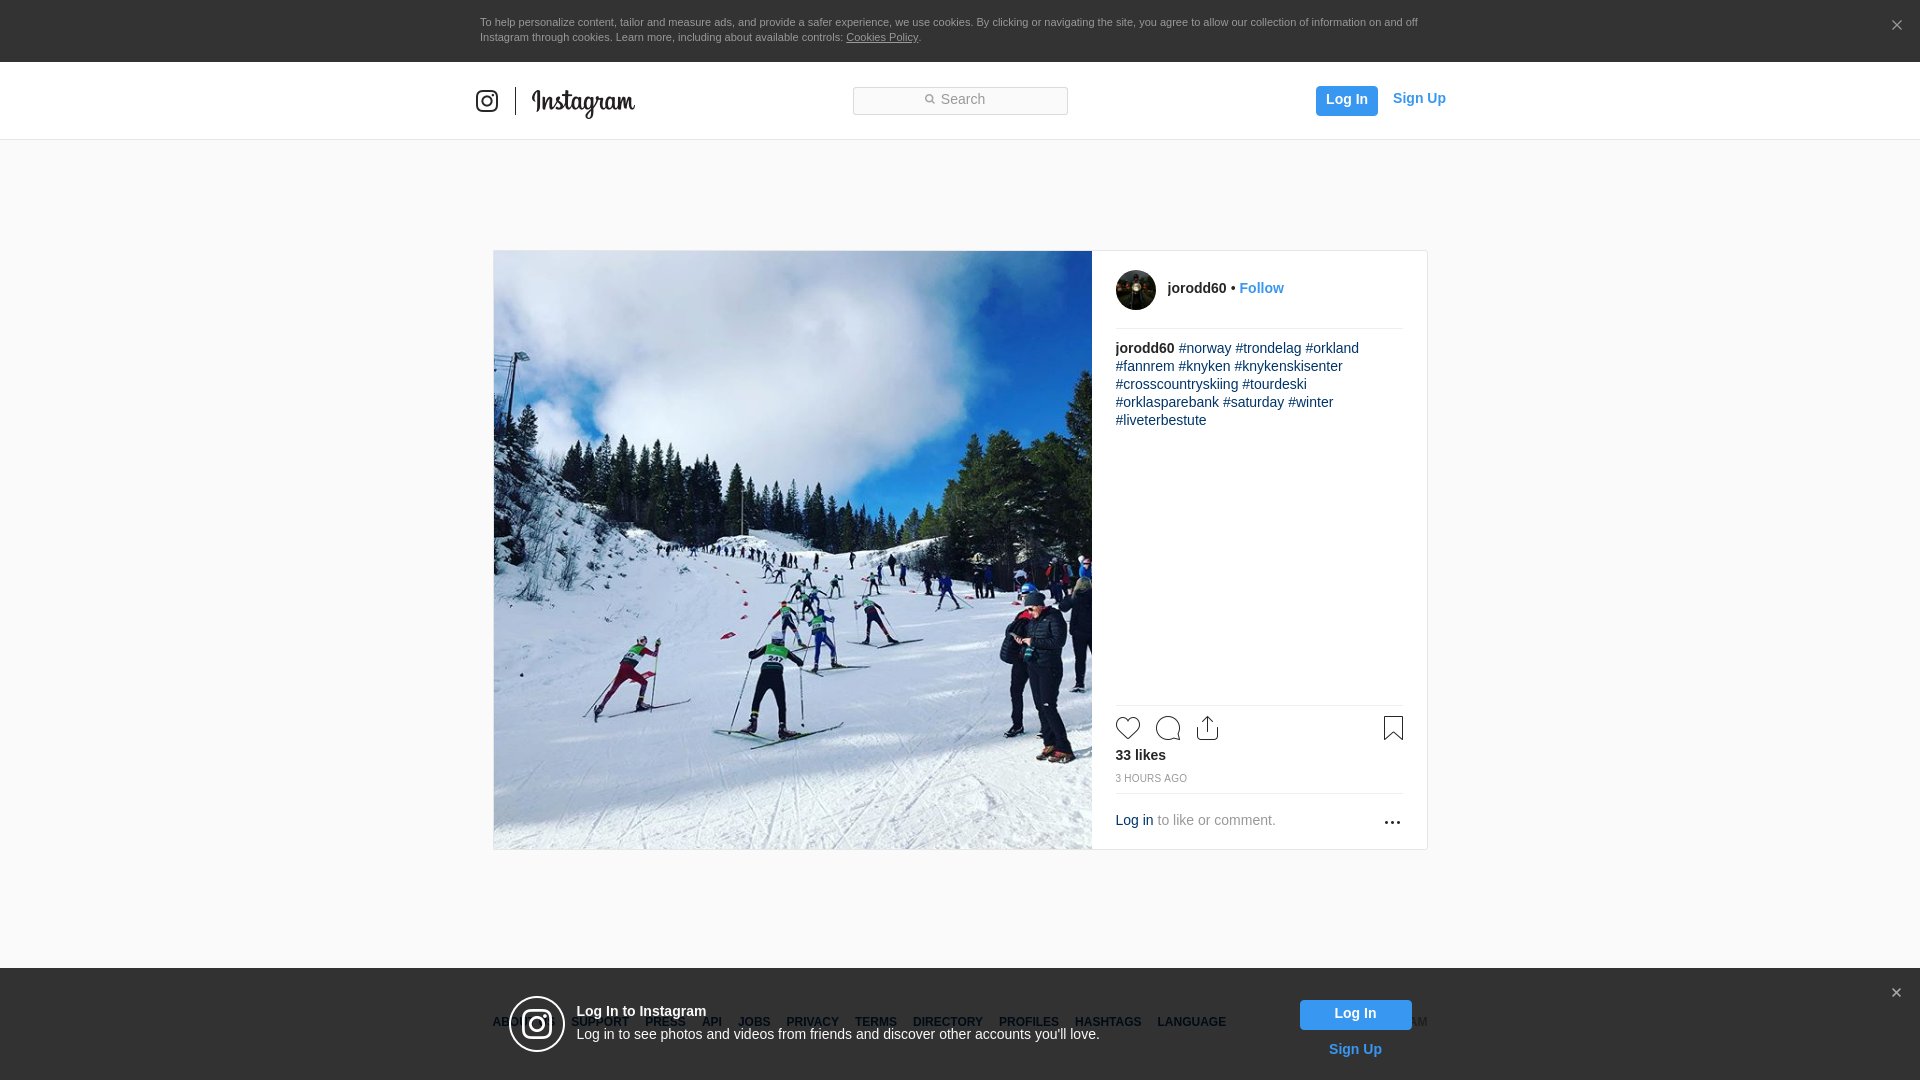Click the Search input field
The image size is (1920, 1080).
point(960,100)
